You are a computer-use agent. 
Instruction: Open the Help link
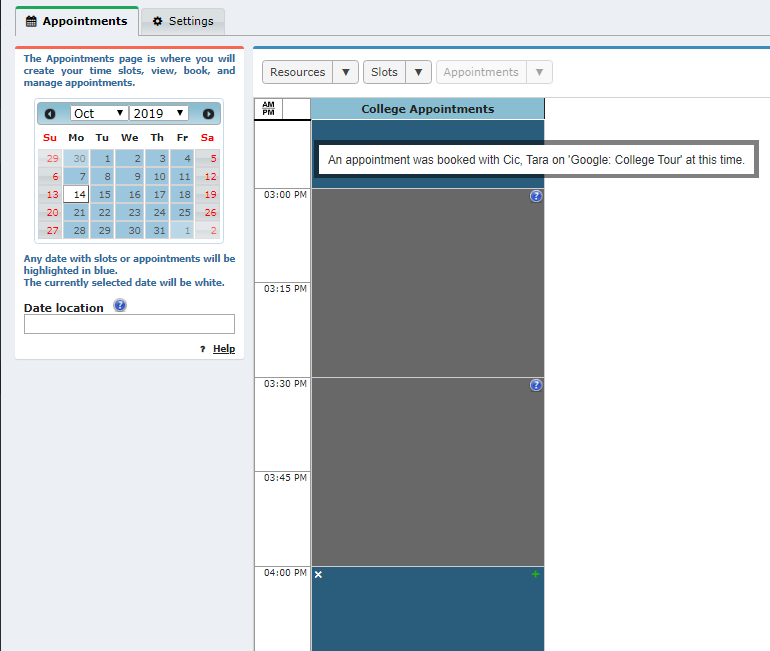[224, 349]
